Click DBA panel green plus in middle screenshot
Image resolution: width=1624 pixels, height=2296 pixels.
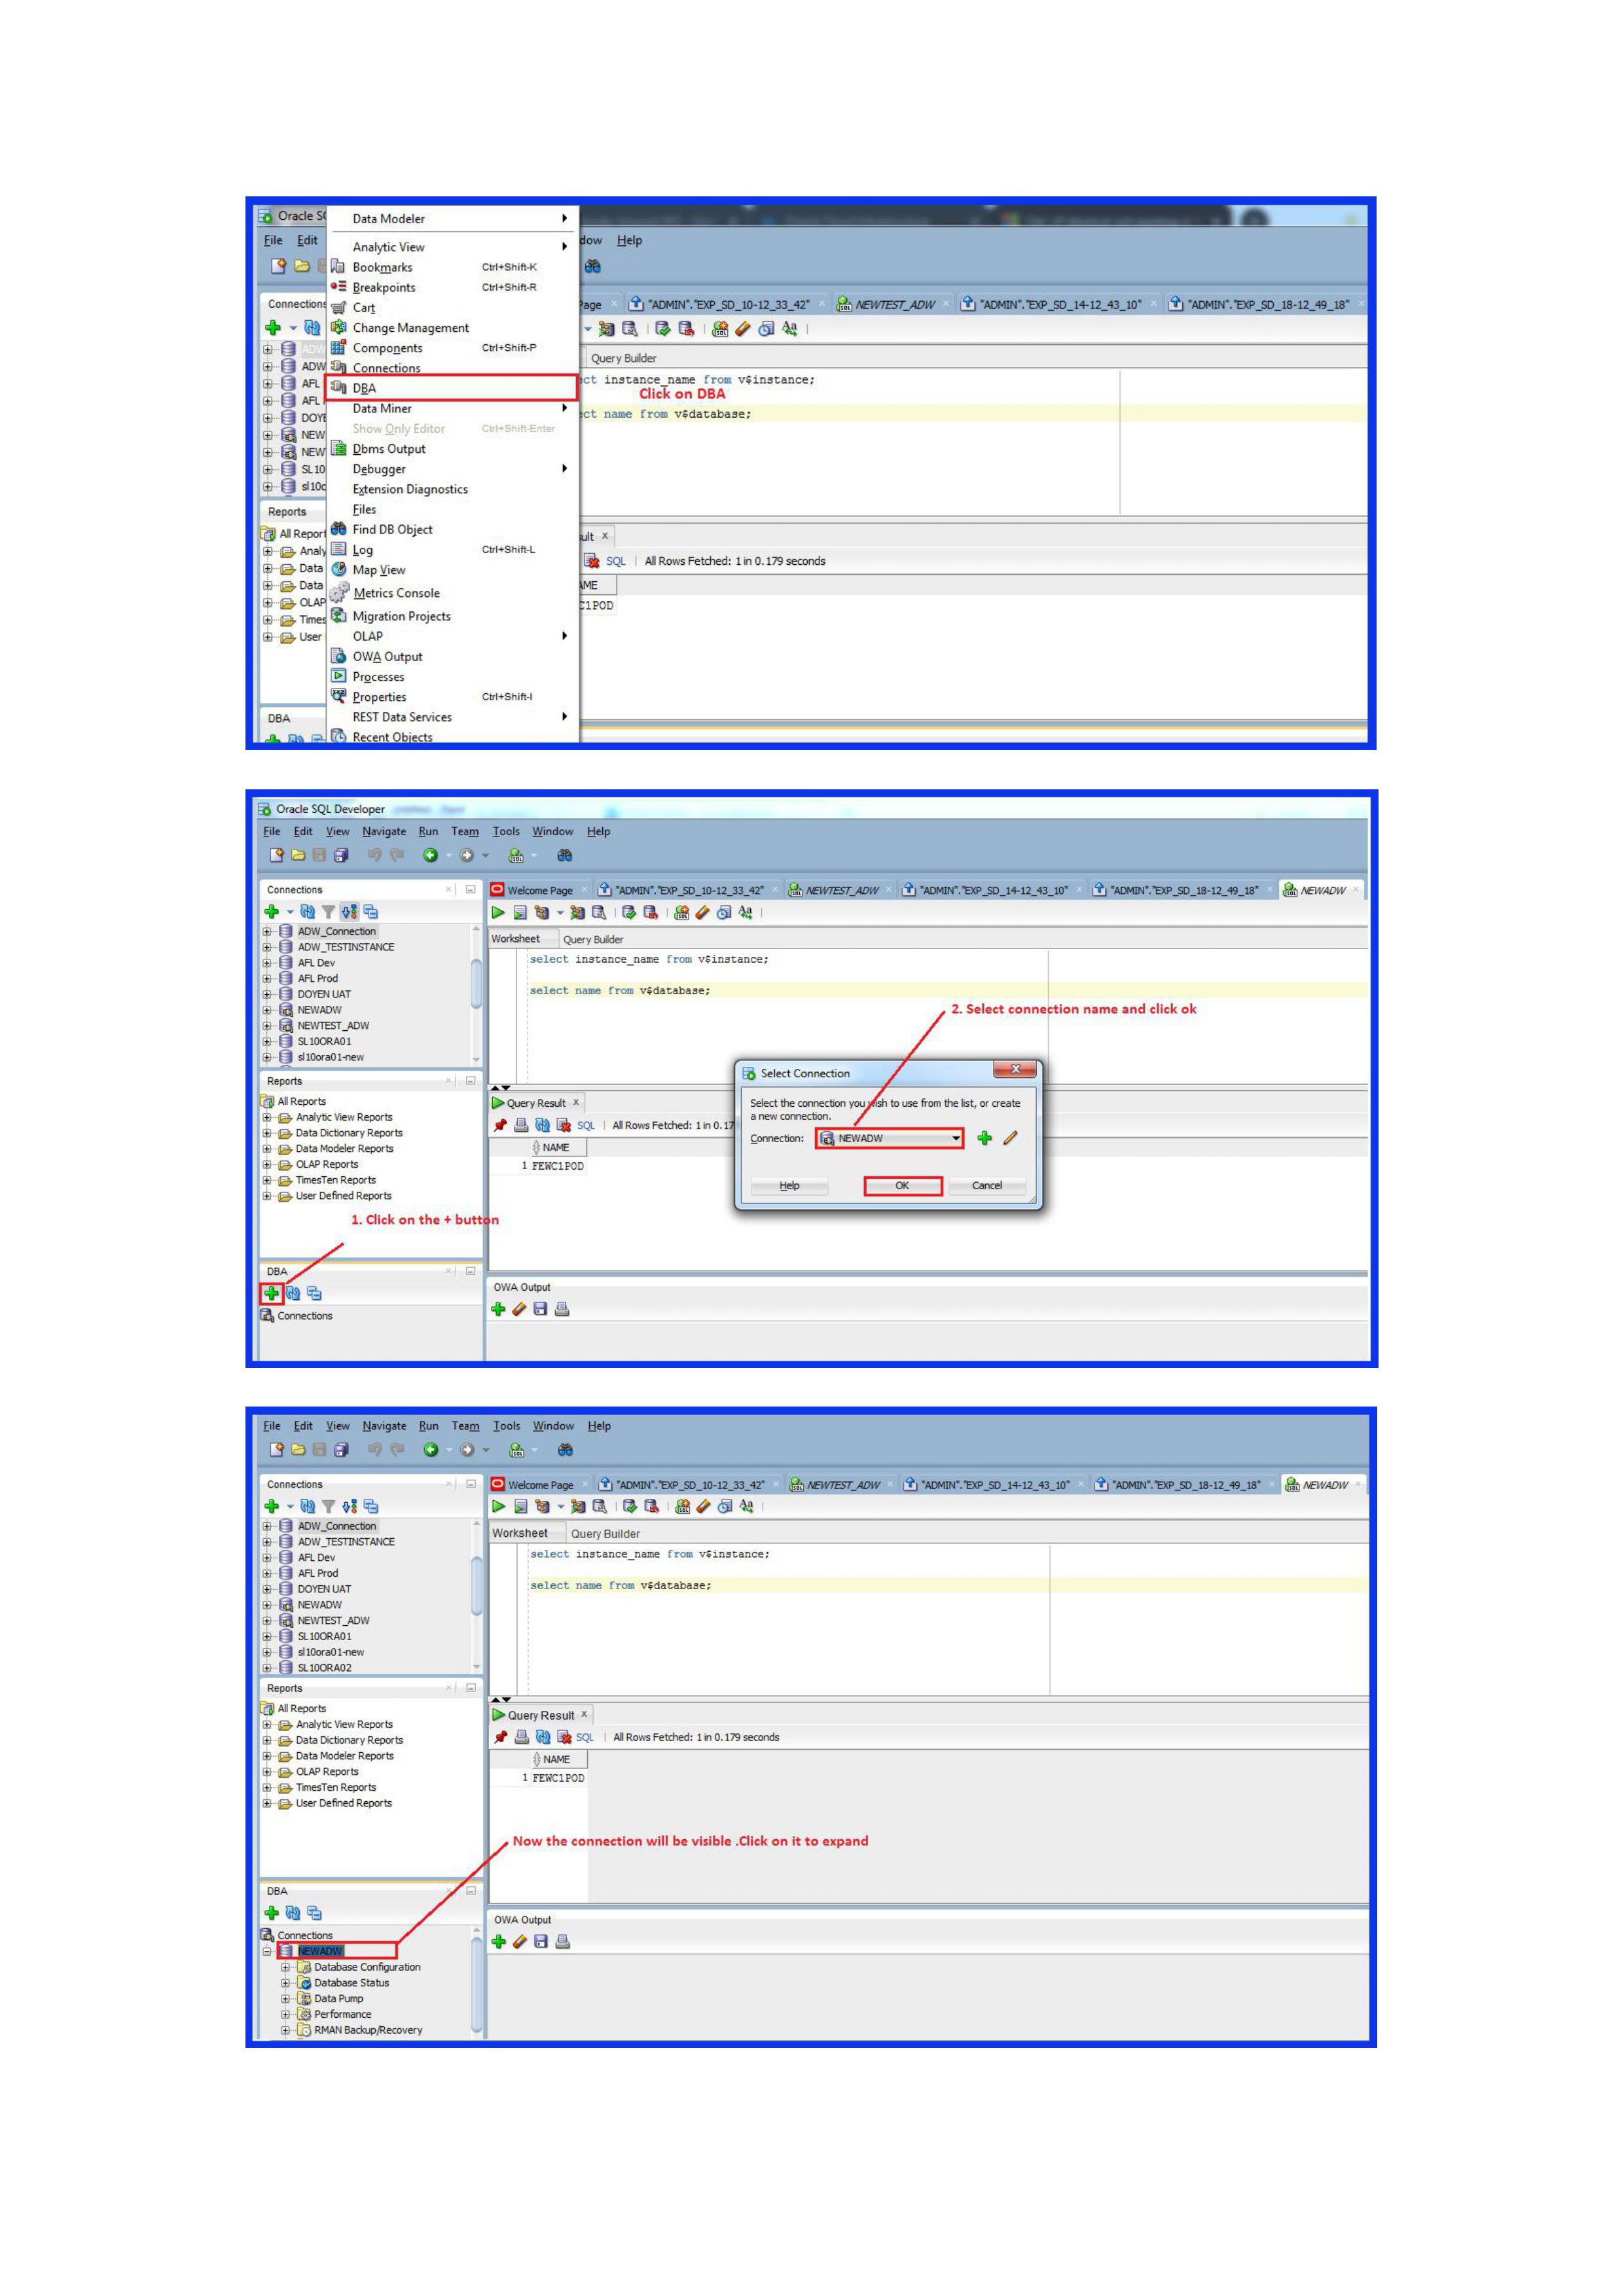pyautogui.click(x=271, y=1293)
